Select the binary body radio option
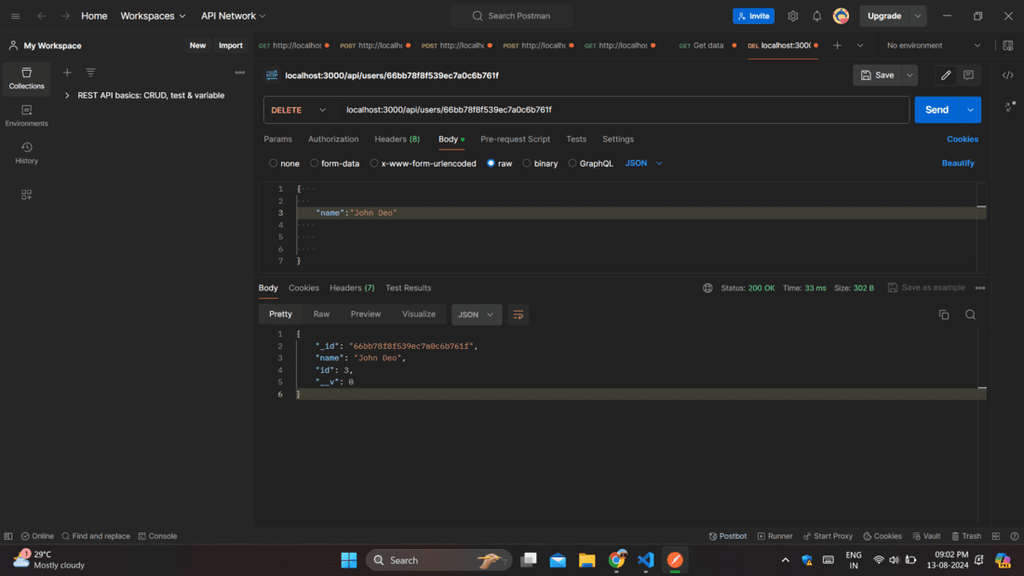 [x=526, y=163]
